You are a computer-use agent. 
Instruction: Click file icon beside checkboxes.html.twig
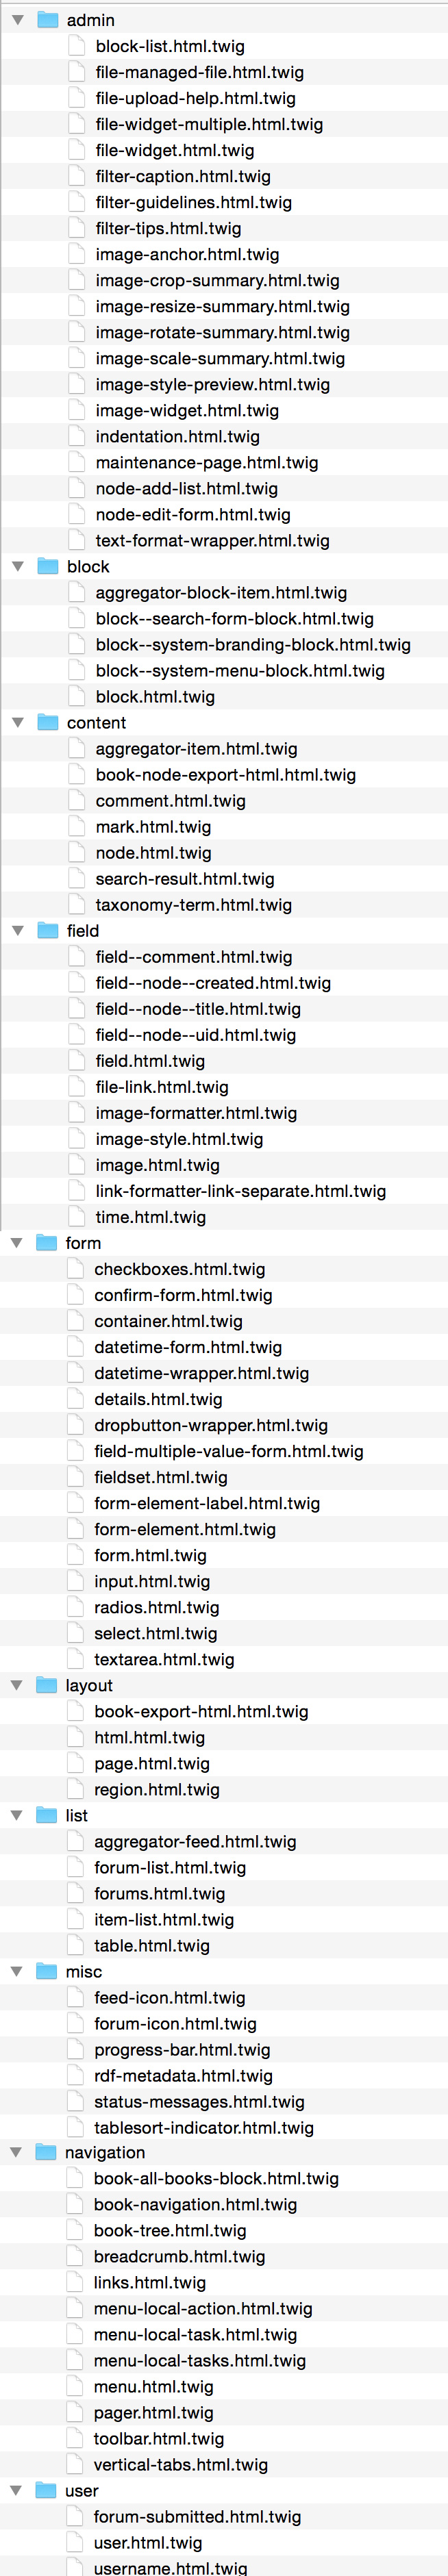pos(76,1268)
